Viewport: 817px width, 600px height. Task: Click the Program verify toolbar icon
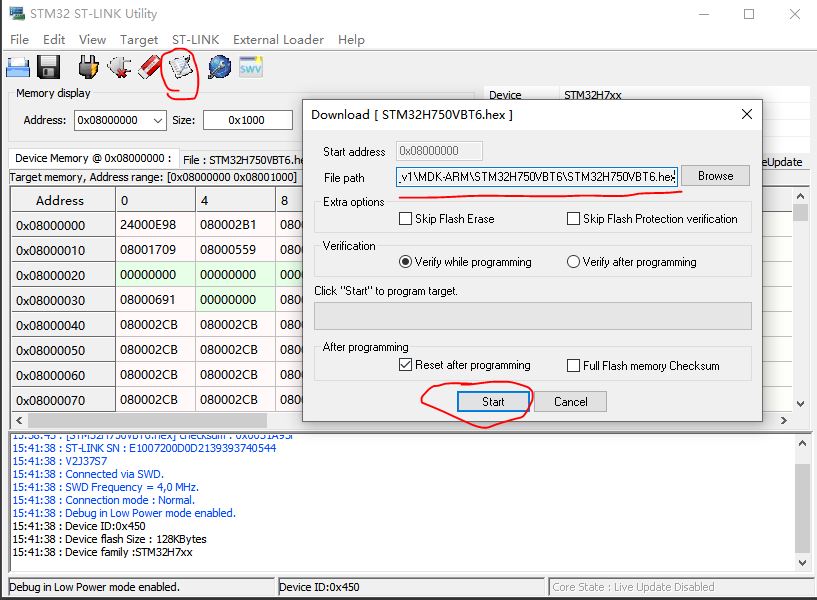click(181, 68)
